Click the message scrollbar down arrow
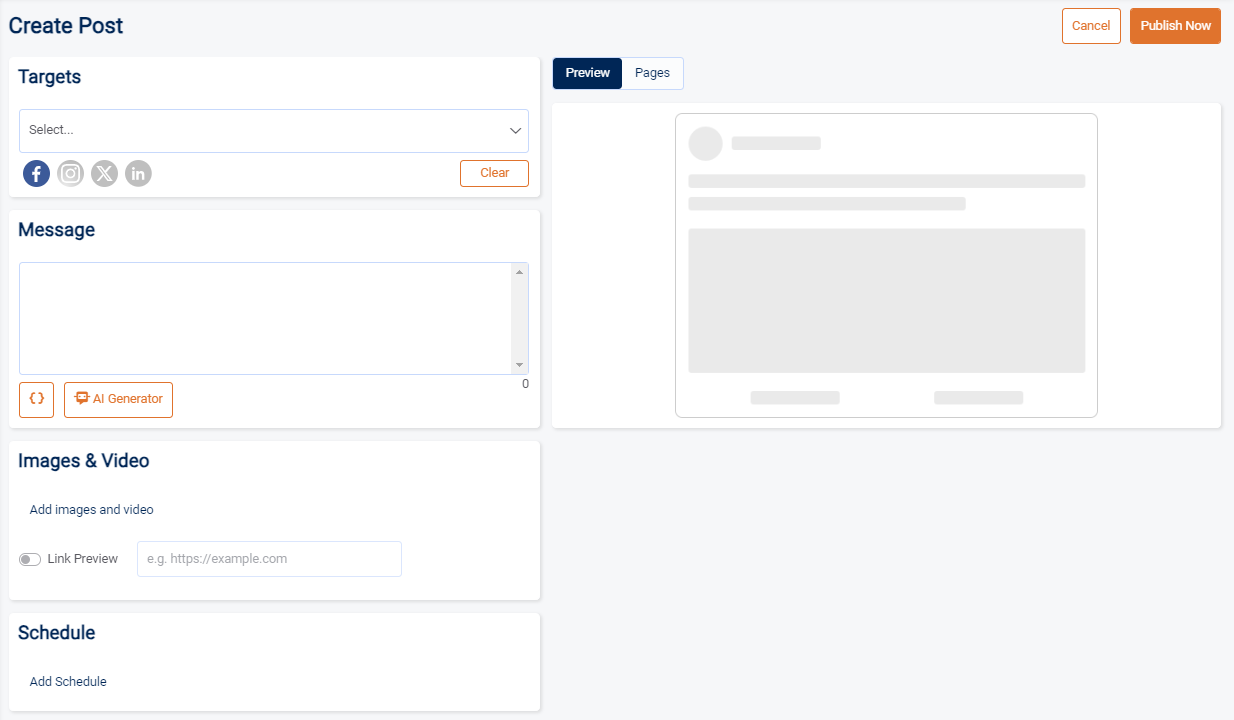The width and height of the screenshot is (1234, 720). 519,366
